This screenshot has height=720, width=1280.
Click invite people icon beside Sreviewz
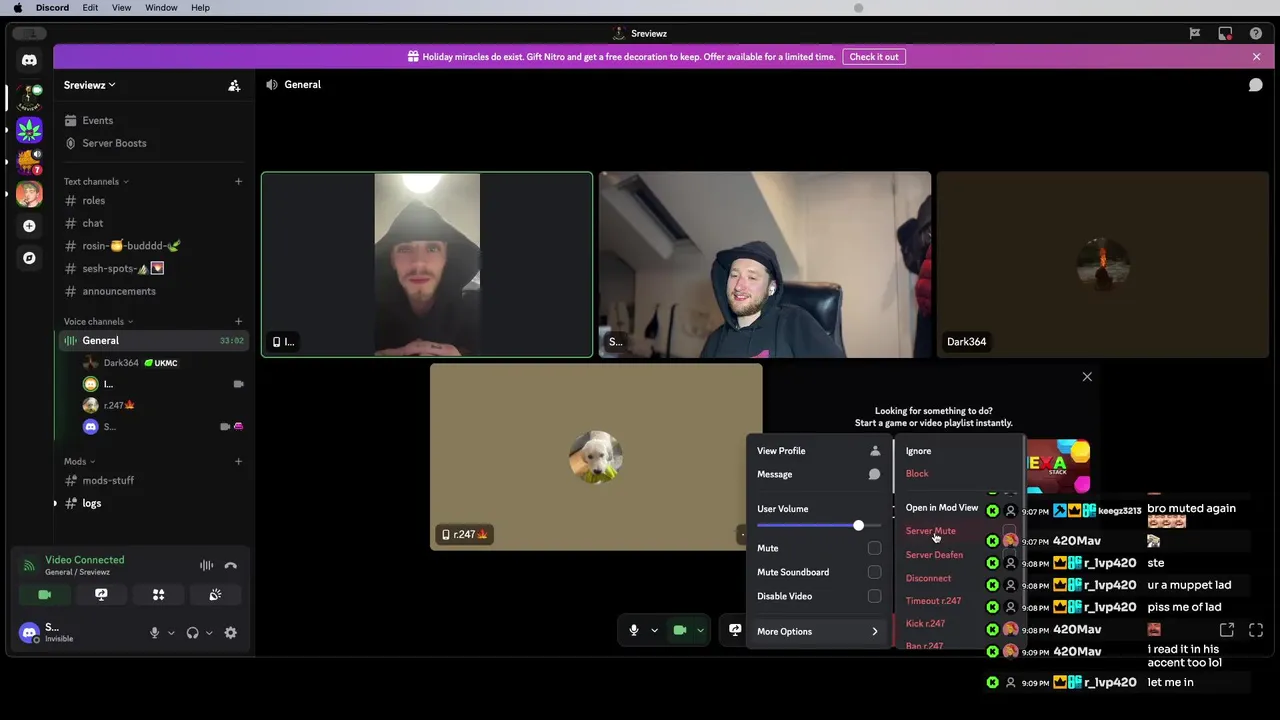coord(234,86)
